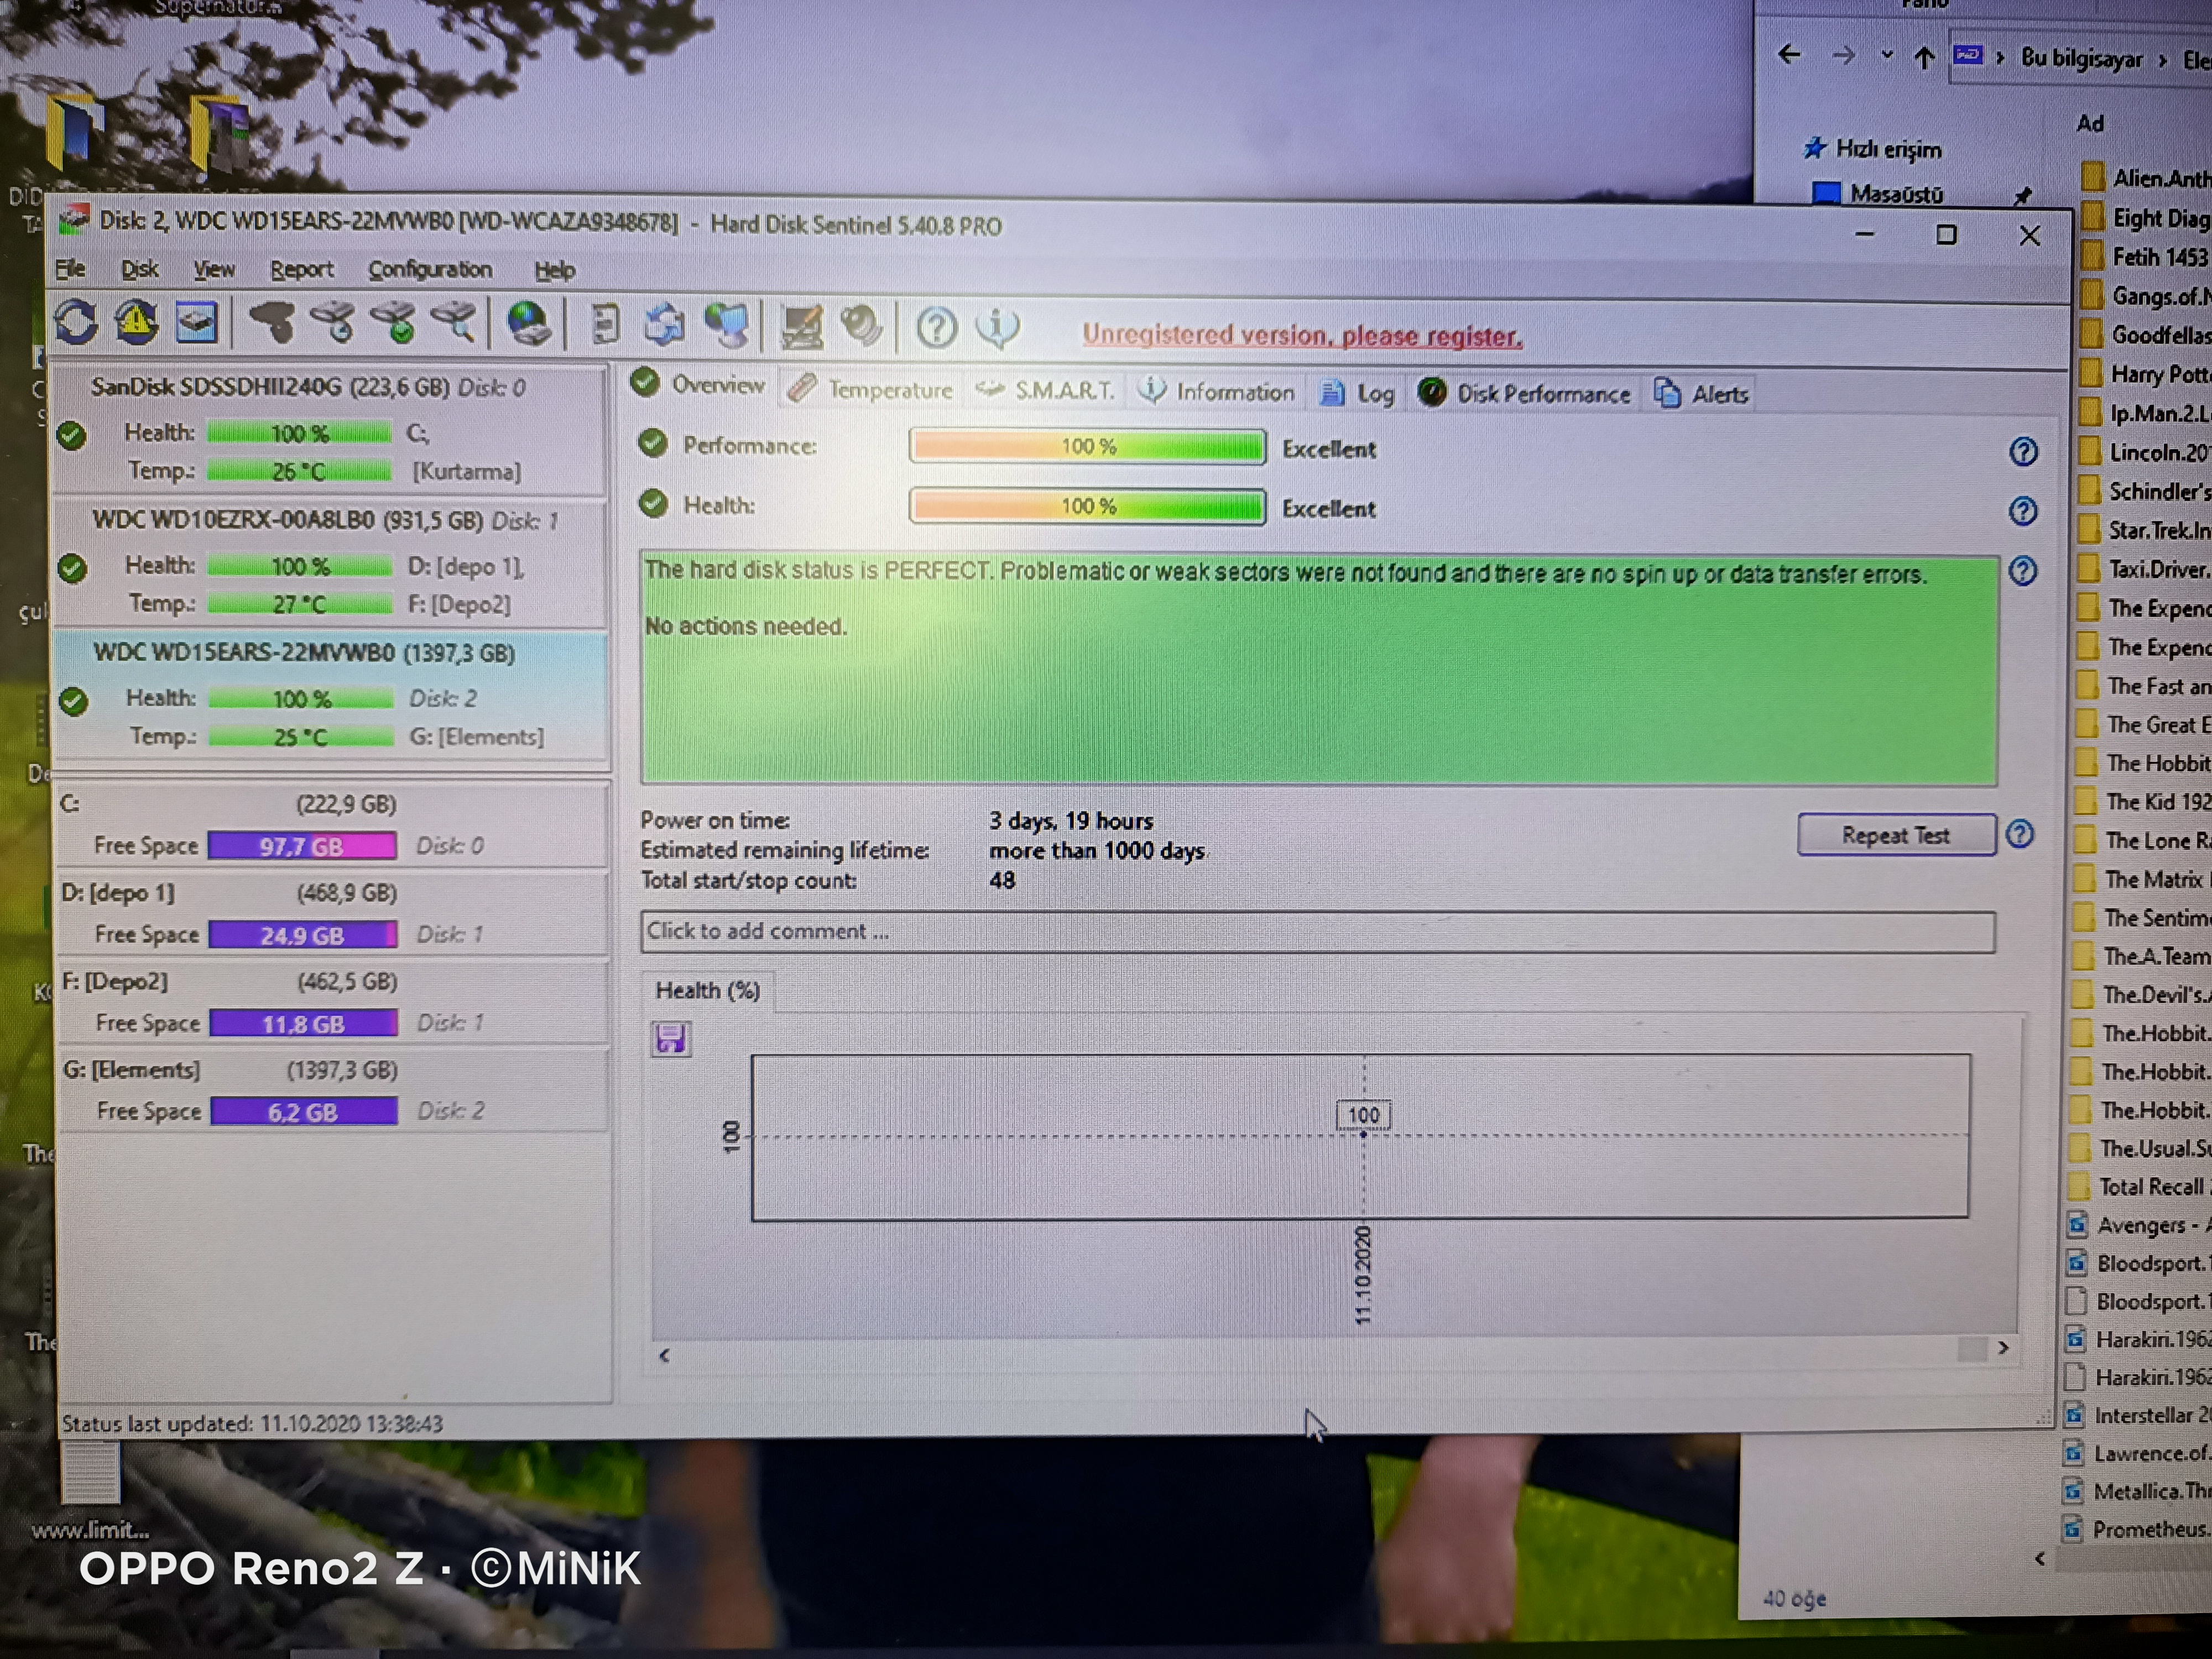Open the Report menu

click(301, 270)
